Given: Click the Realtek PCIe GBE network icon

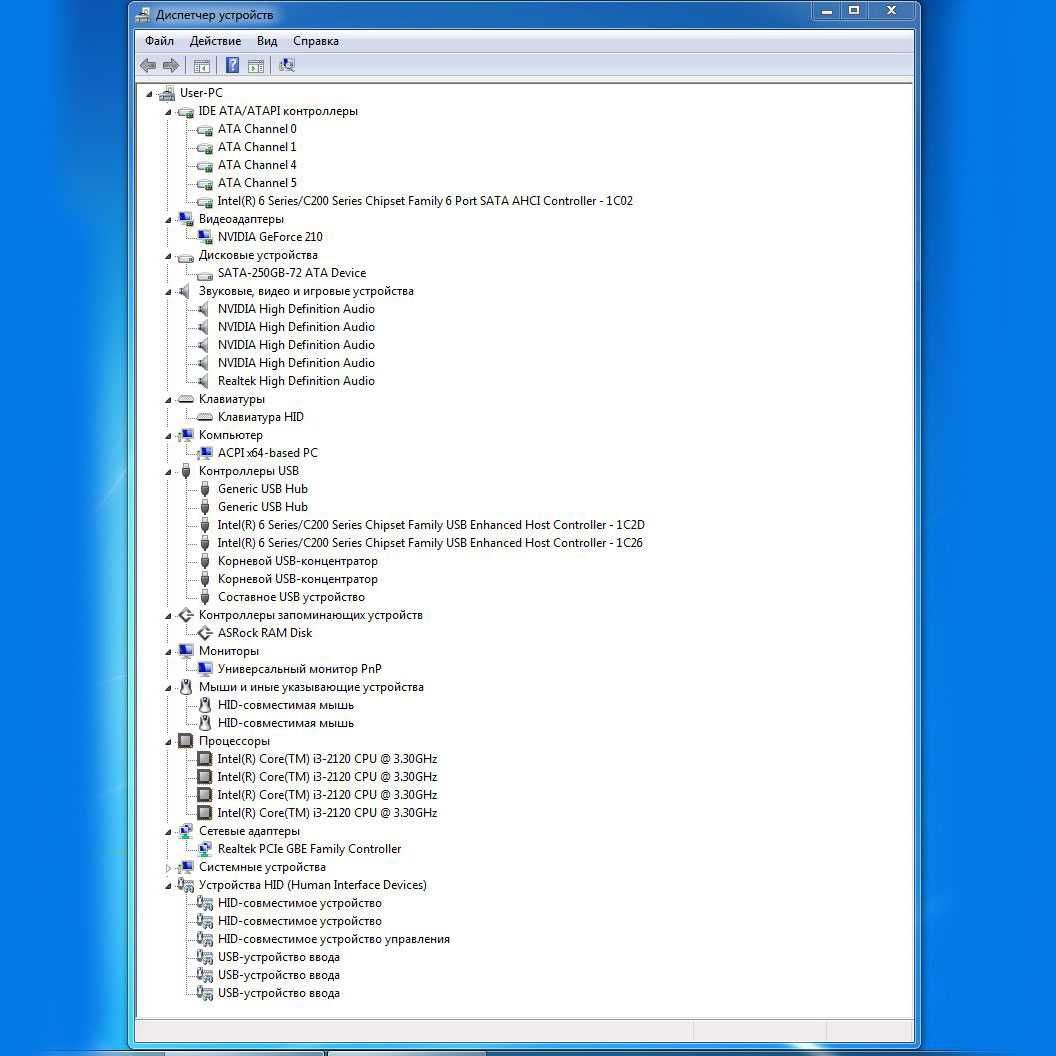Looking at the screenshot, I should [205, 849].
